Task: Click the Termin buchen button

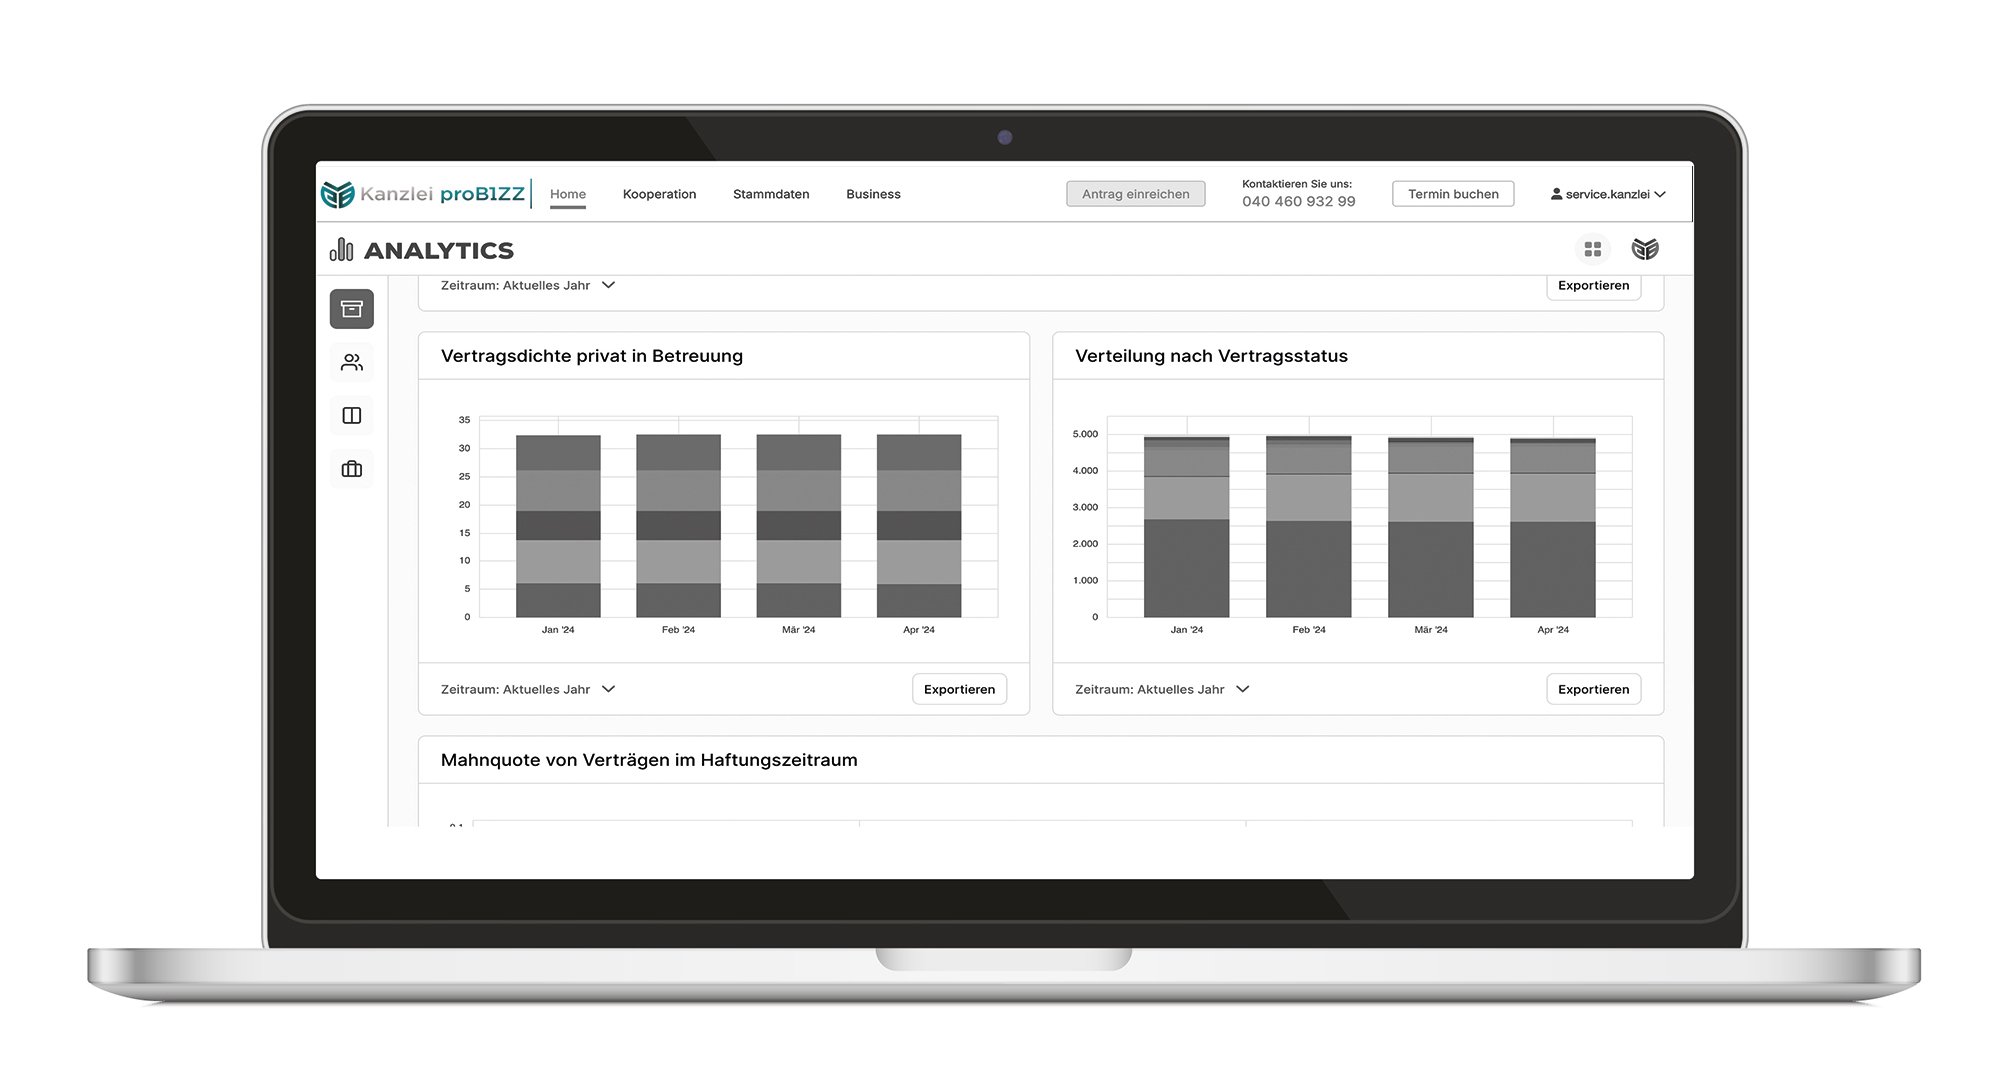Action: coord(1453,194)
